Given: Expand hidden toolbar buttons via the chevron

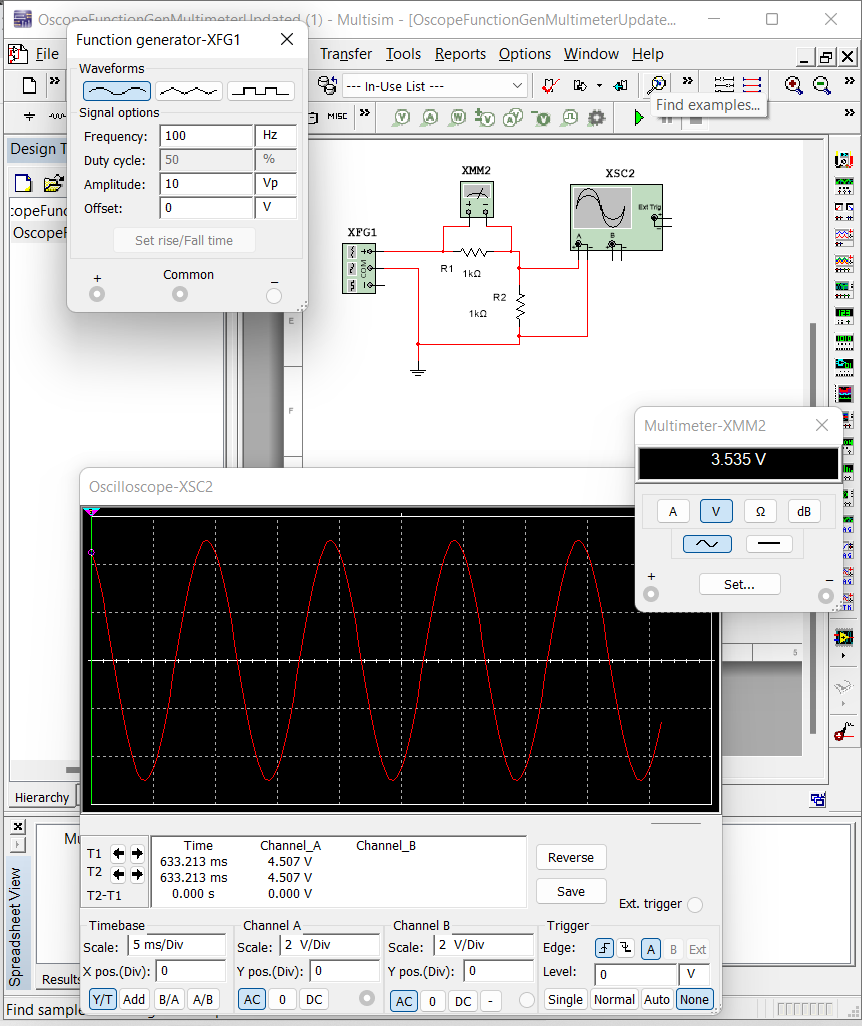Looking at the screenshot, I should coord(687,82).
